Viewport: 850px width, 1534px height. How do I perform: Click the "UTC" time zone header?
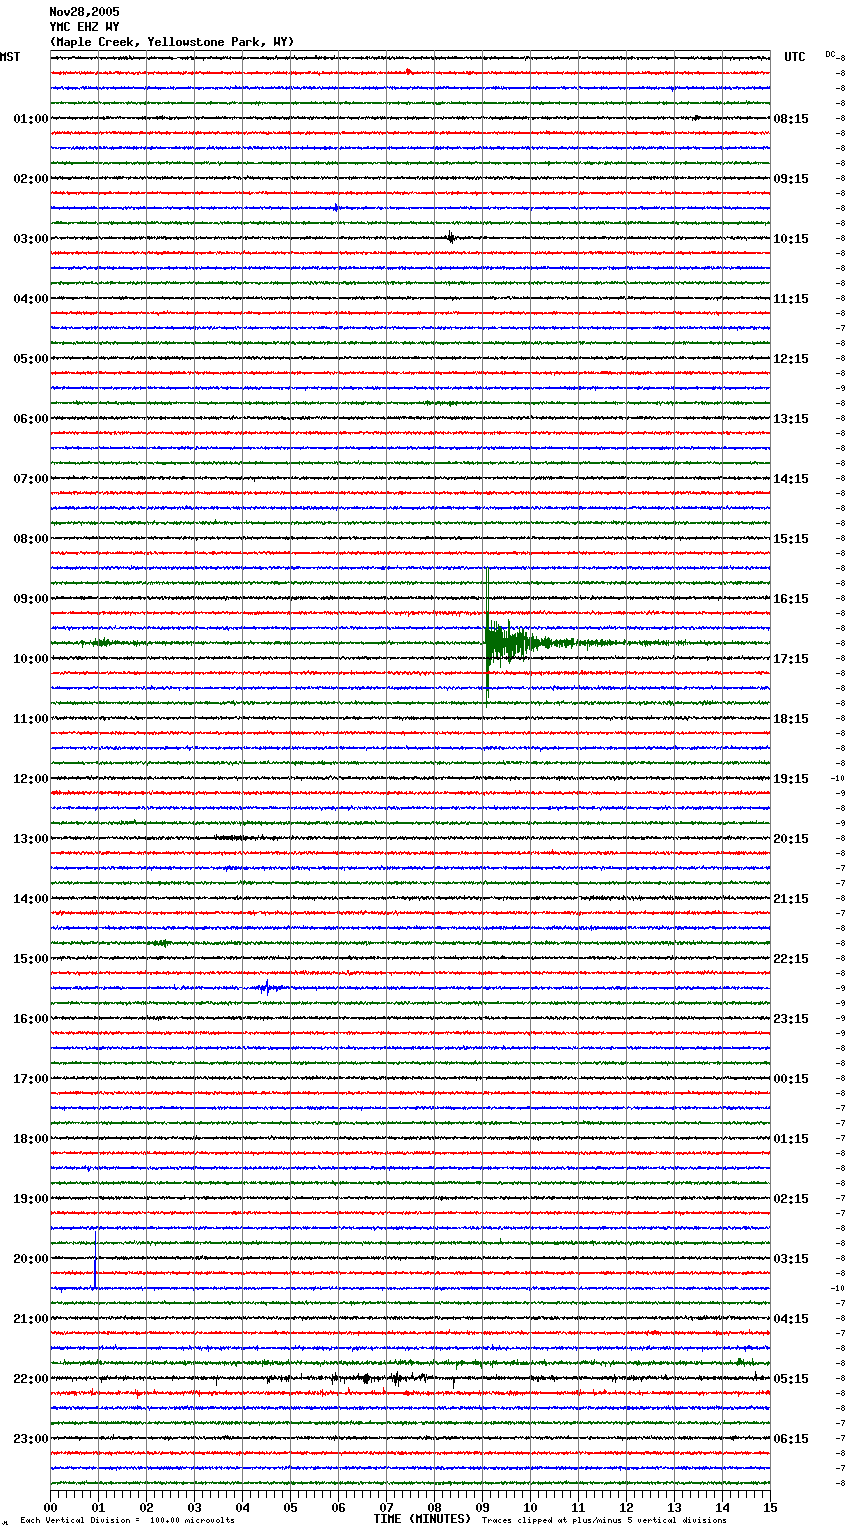point(795,57)
